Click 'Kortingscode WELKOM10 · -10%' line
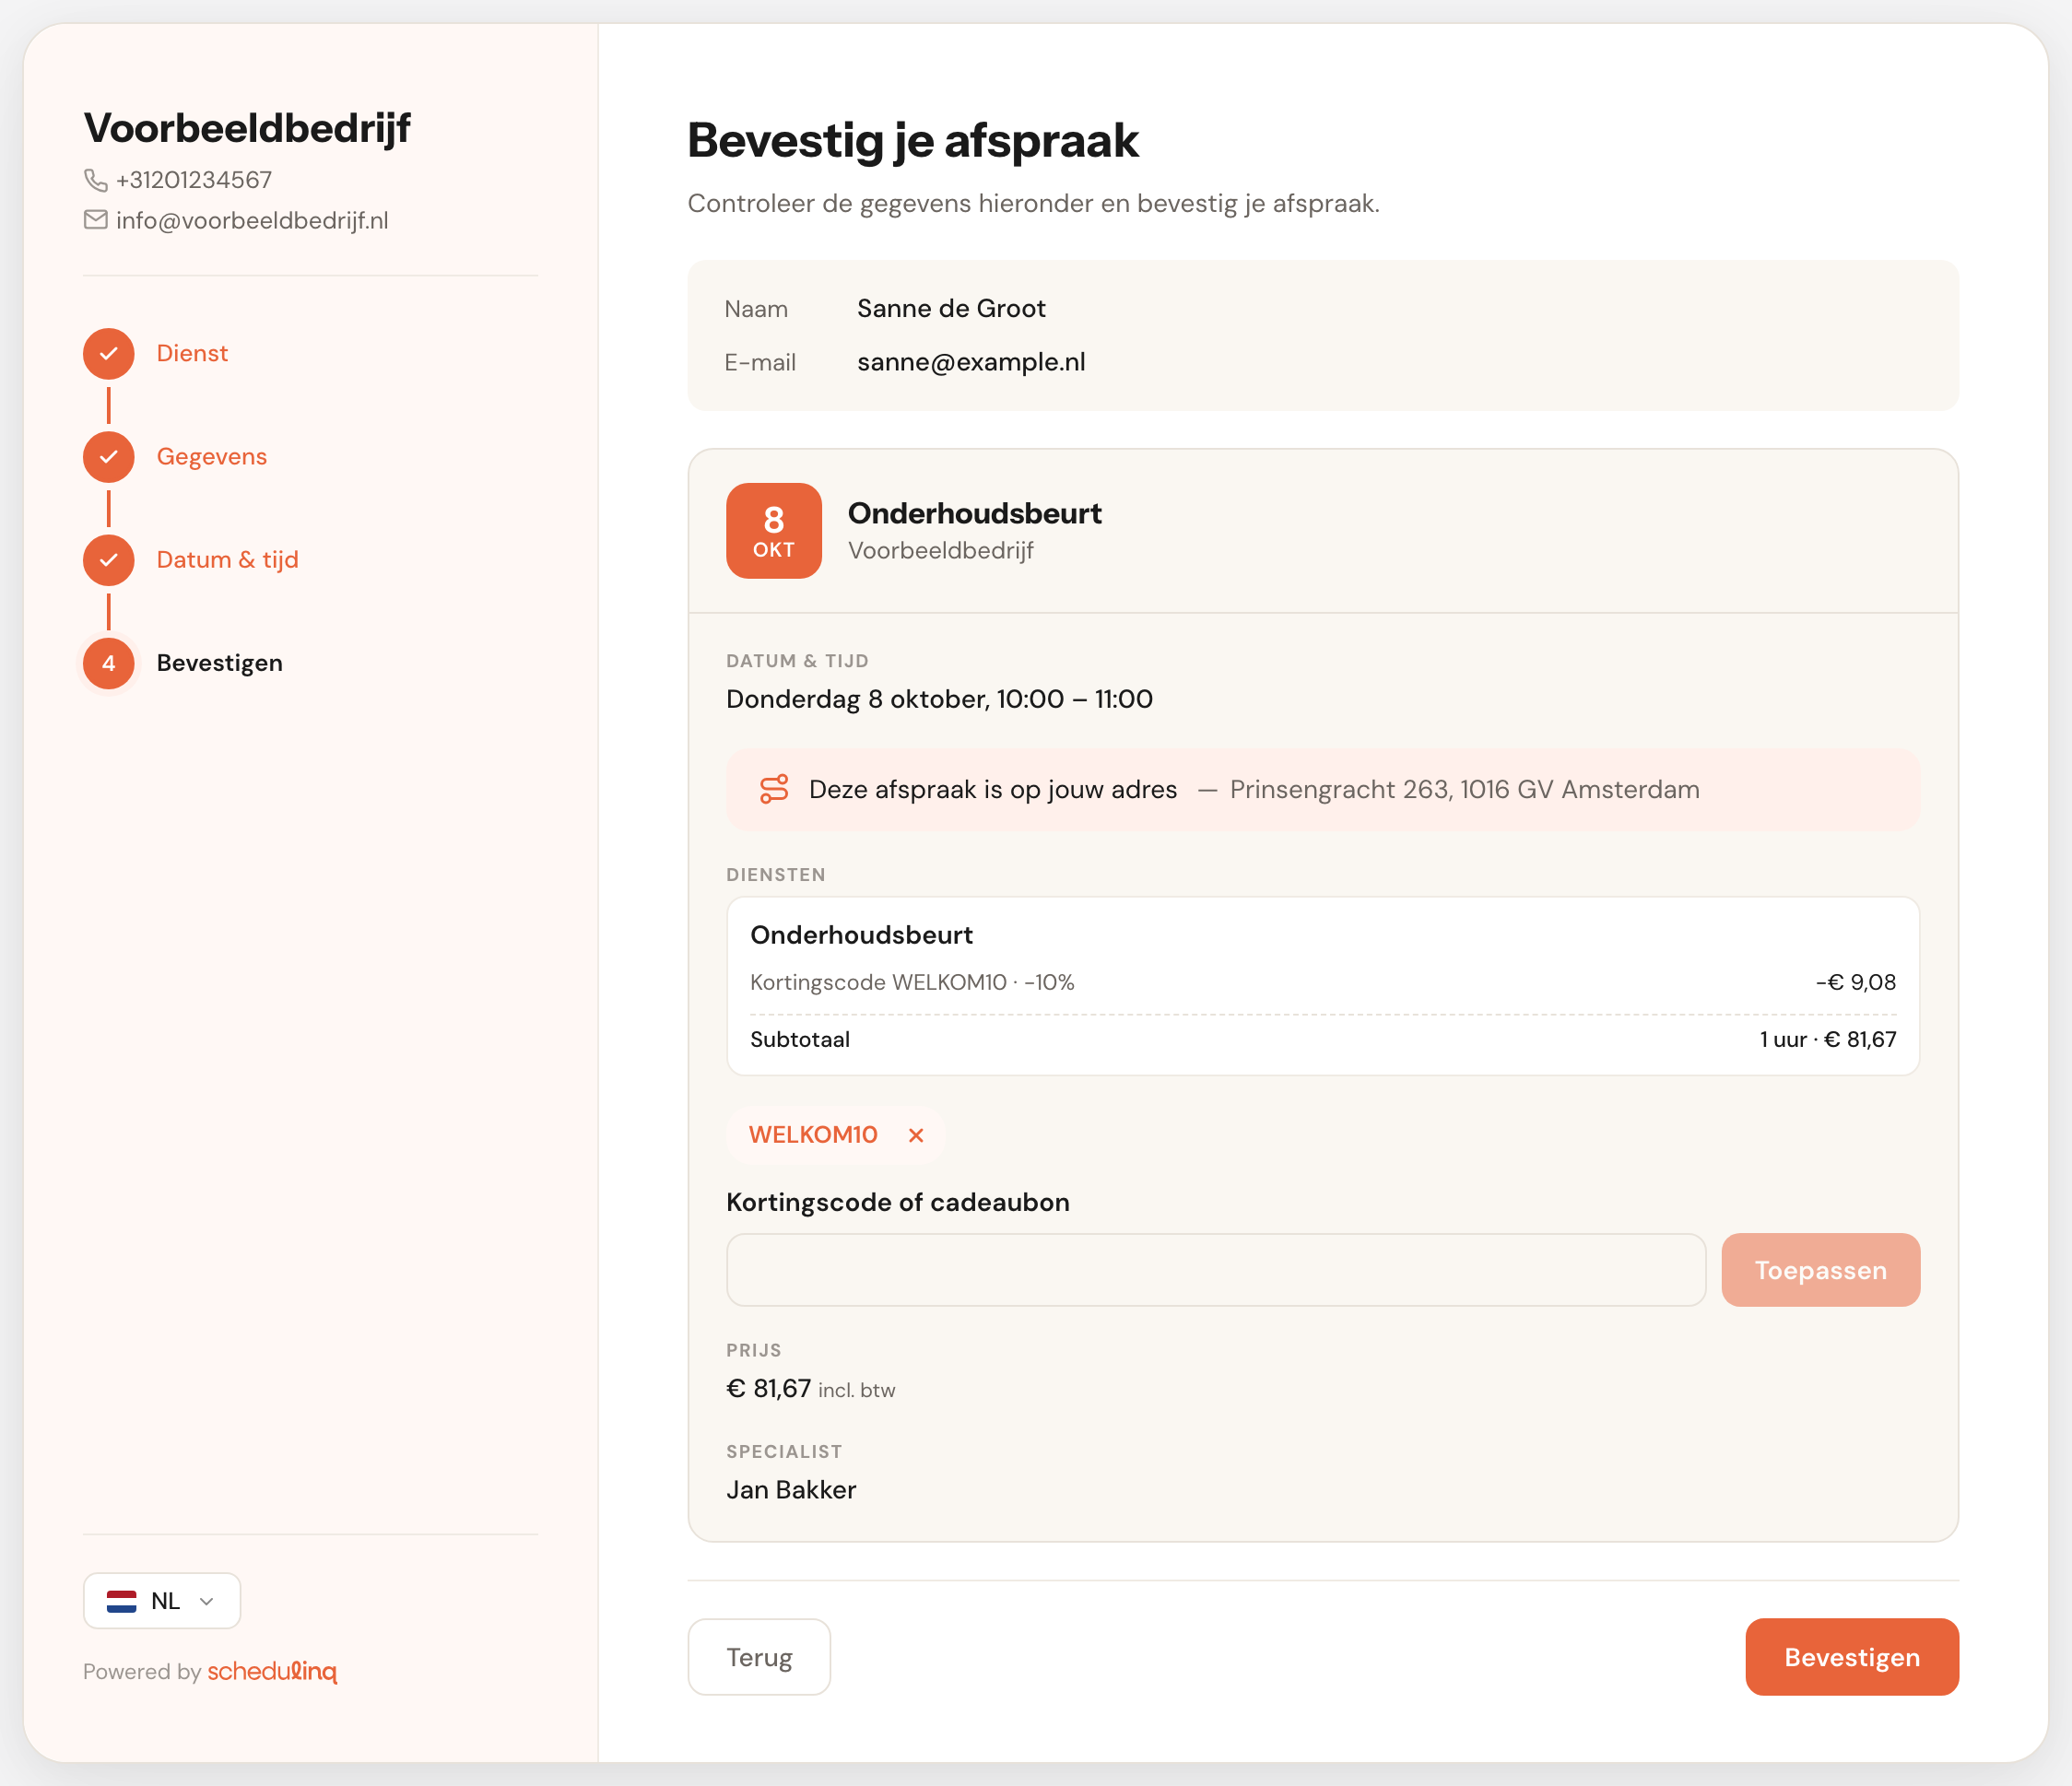Viewport: 2072px width, 1786px height. point(912,982)
